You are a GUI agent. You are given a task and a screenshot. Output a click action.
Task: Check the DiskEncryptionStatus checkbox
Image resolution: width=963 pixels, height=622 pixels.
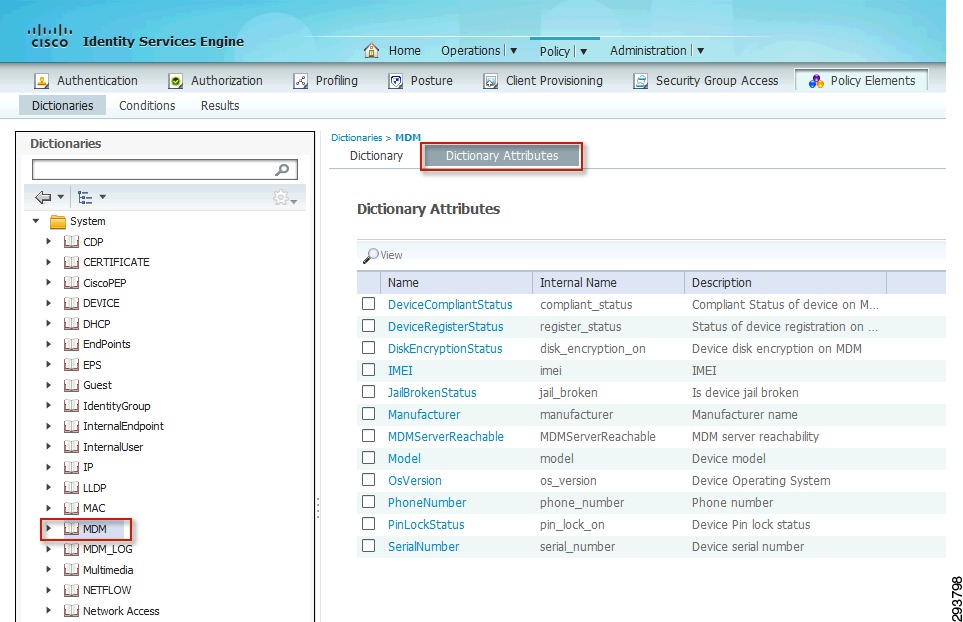pos(368,348)
